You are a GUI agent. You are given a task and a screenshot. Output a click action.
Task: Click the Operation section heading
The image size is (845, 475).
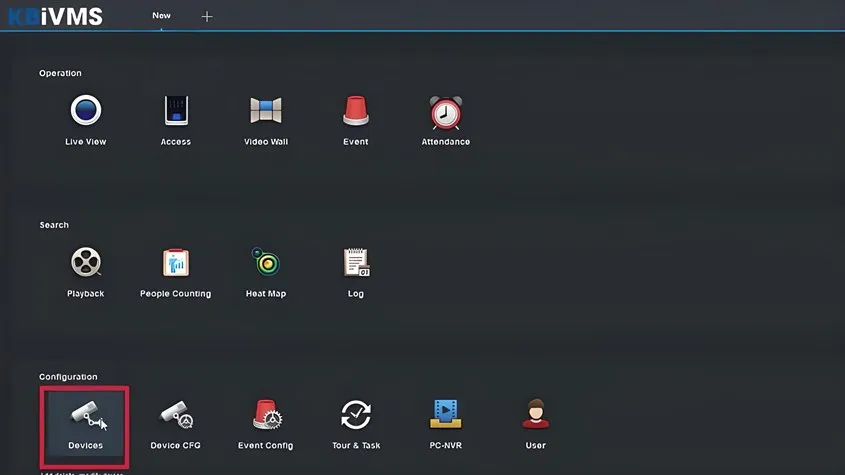tap(60, 73)
